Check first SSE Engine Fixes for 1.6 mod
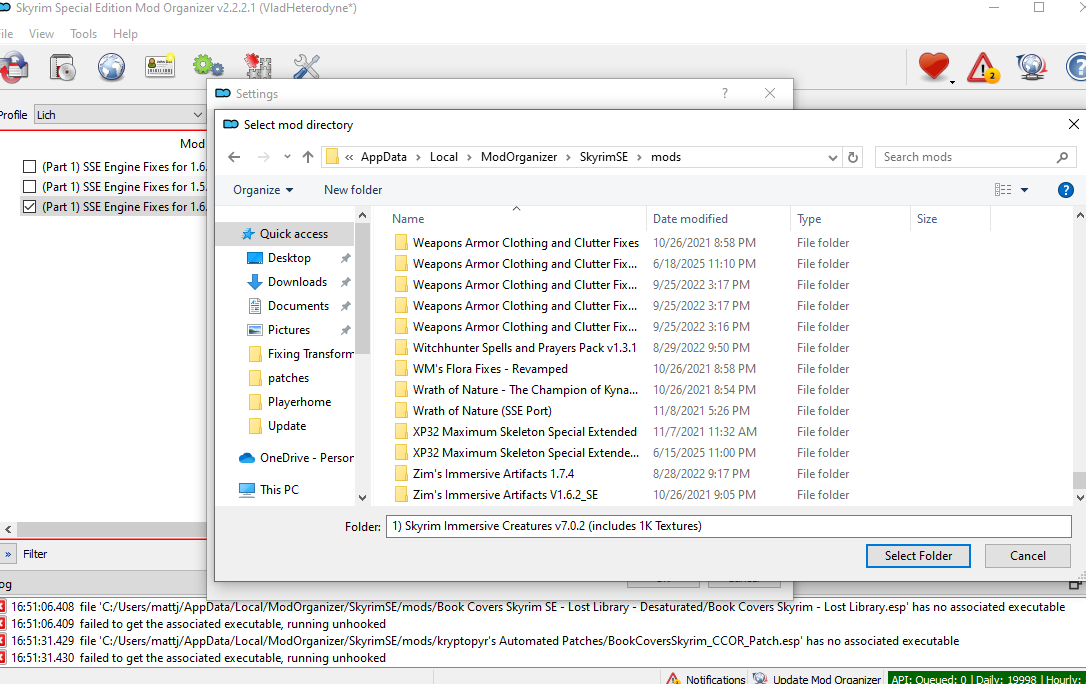 pyautogui.click(x=30, y=167)
